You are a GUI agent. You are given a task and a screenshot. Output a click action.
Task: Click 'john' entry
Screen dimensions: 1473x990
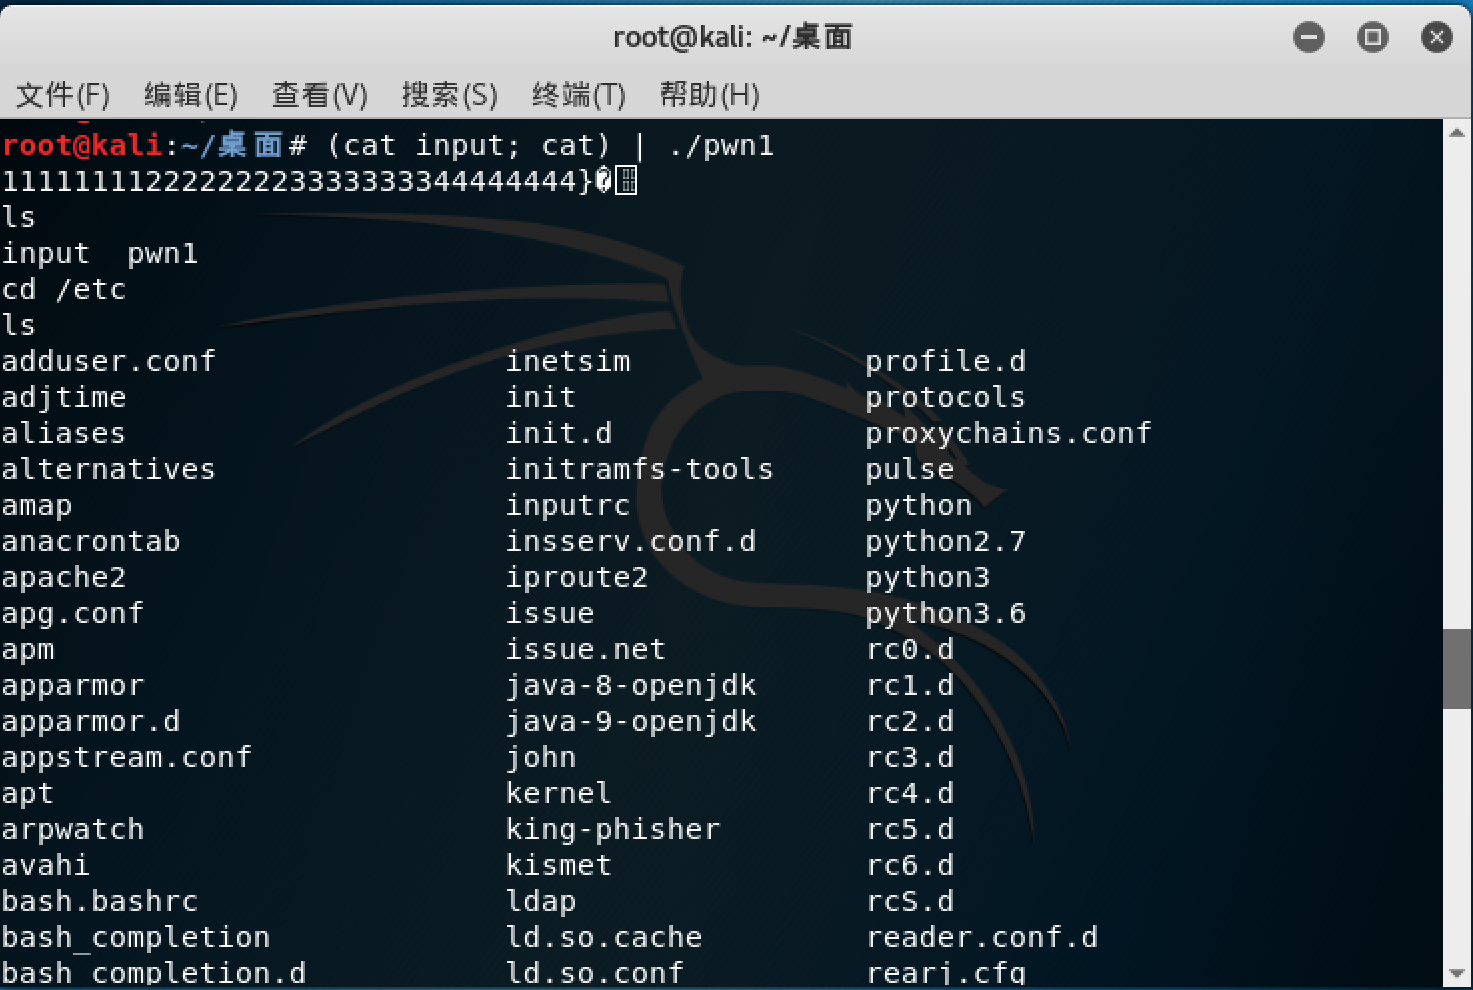click(x=541, y=758)
